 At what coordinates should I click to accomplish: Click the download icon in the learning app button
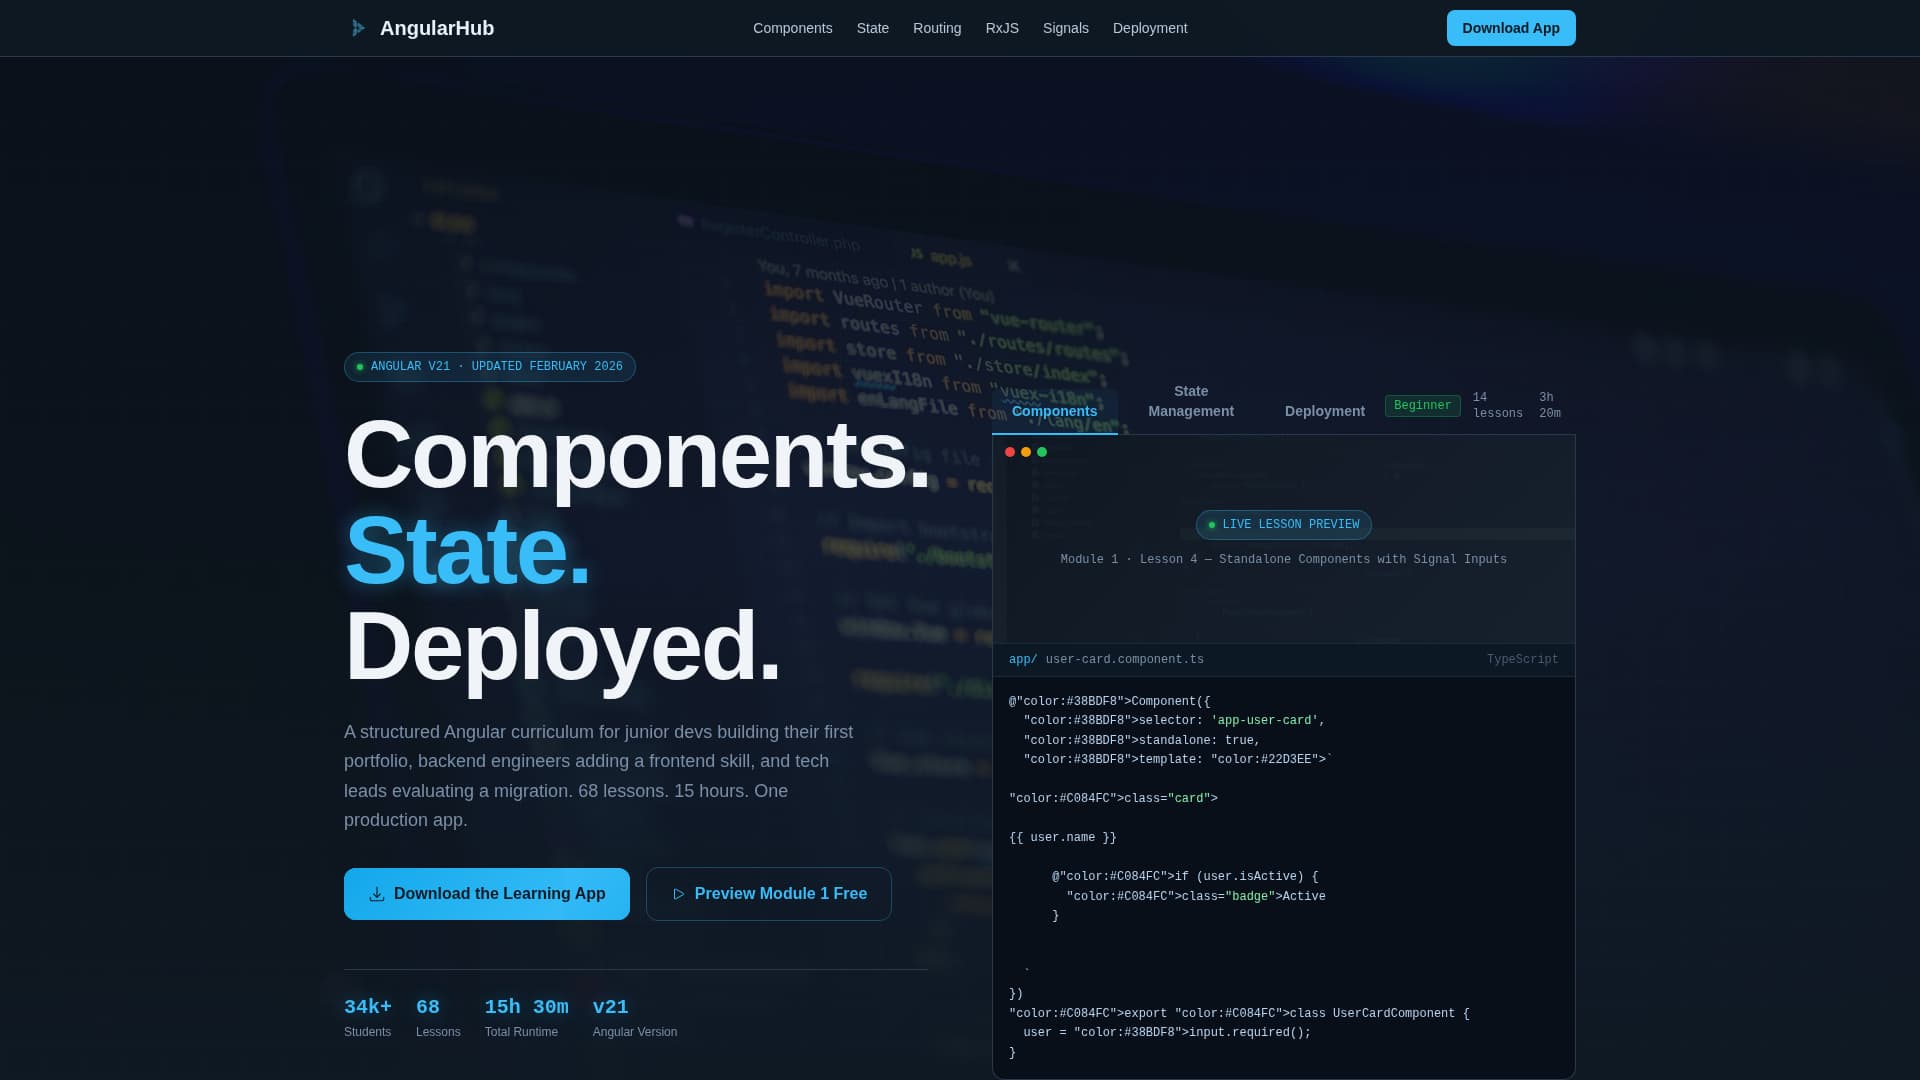[x=378, y=893]
